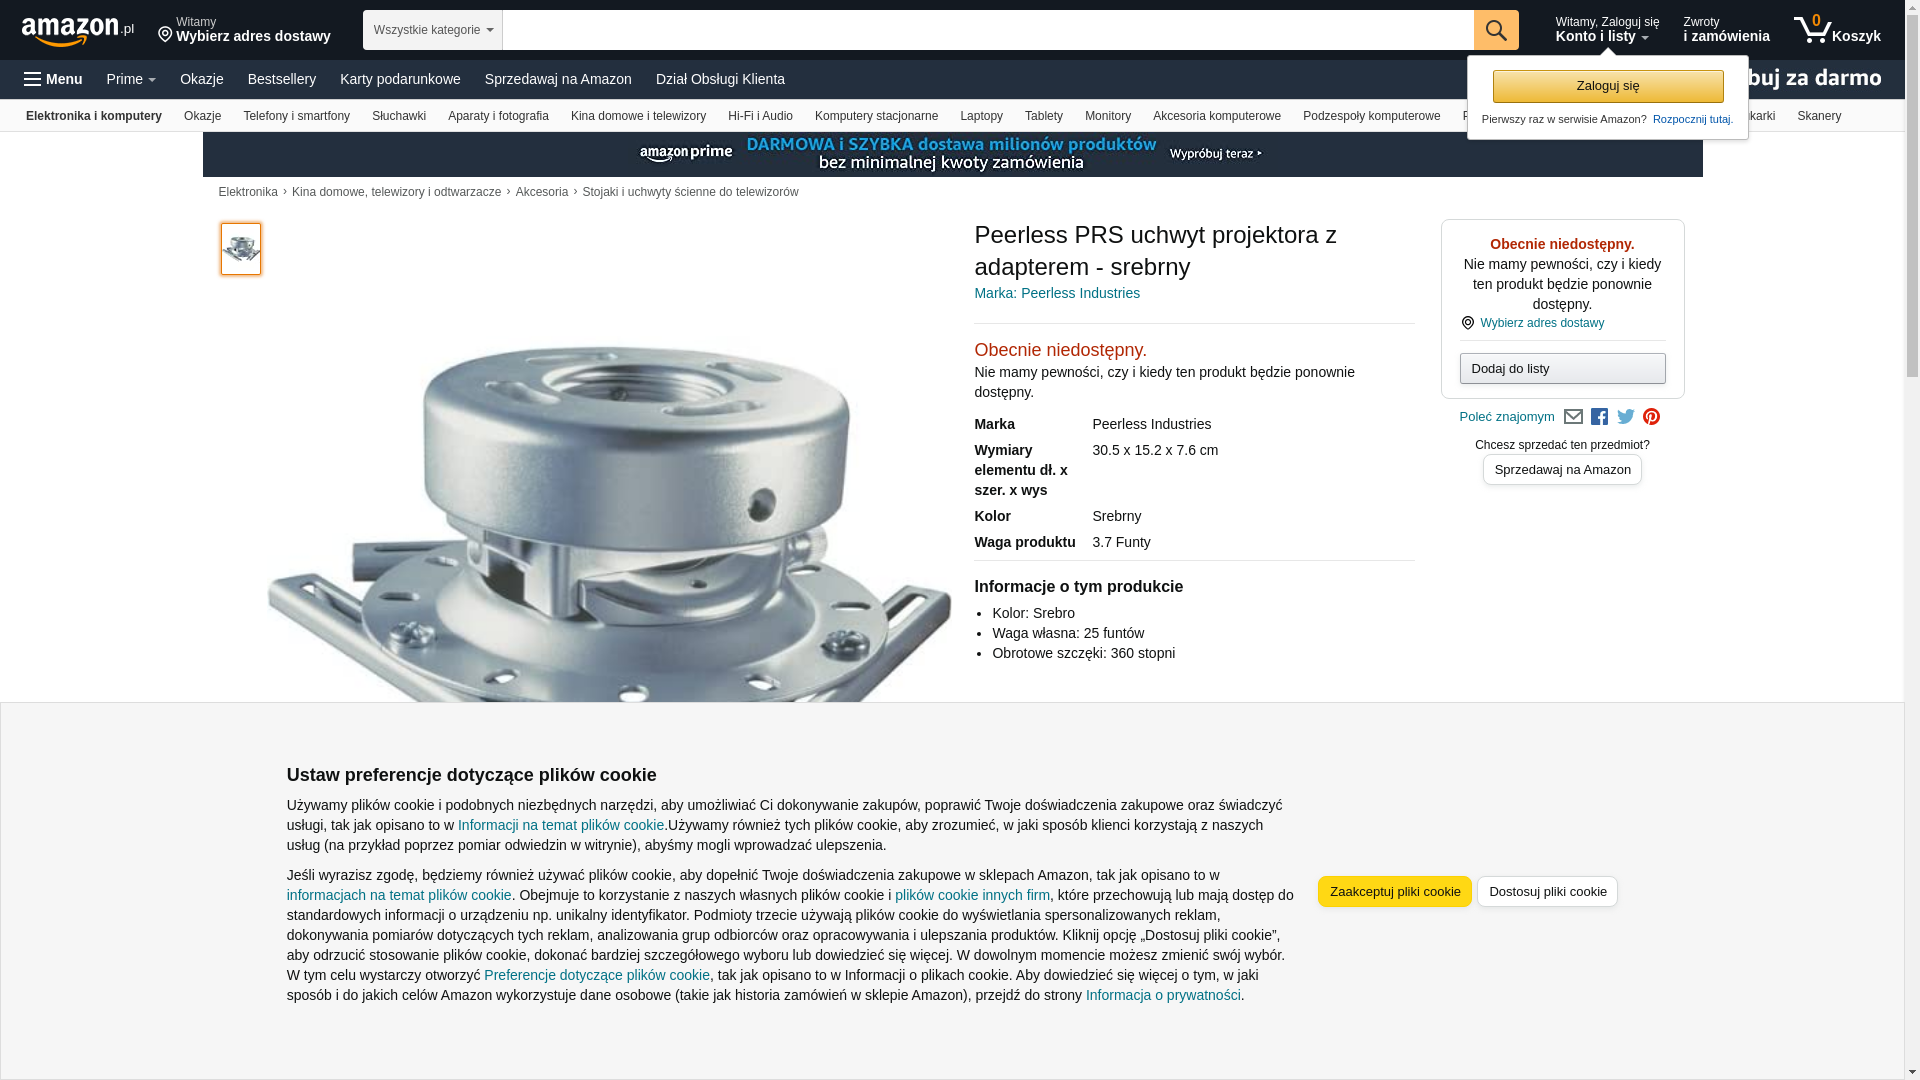Share the product via email icon
Image resolution: width=1920 pixels, height=1080 pixels.
click(x=1573, y=417)
